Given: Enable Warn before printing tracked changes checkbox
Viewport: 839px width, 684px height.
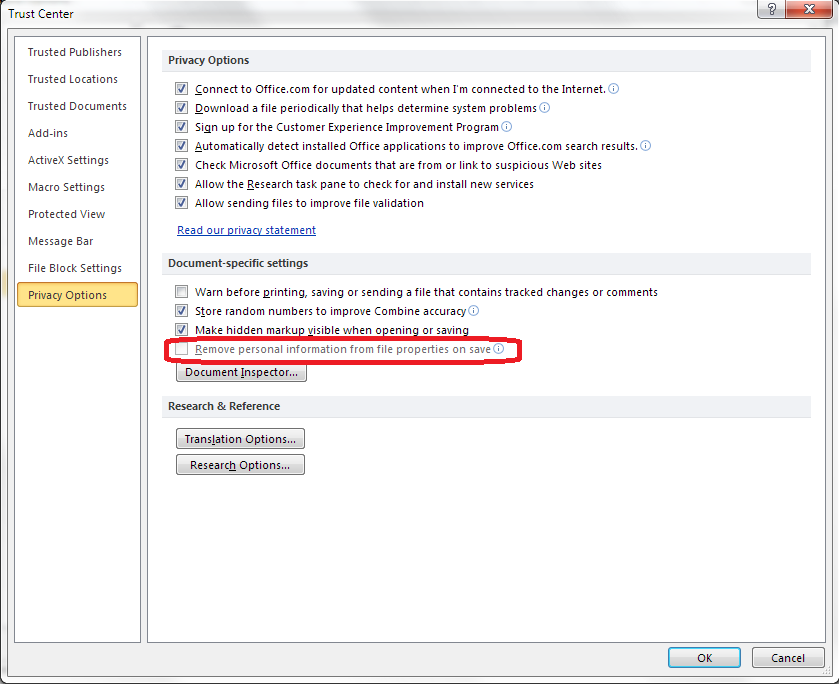Looking at the screenshot, I should [182, 292].
